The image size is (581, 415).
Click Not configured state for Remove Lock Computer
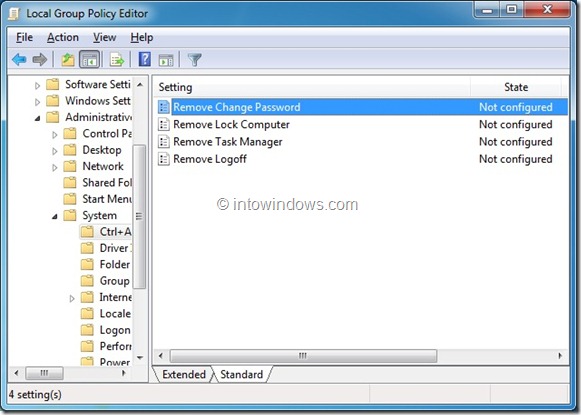515,124
